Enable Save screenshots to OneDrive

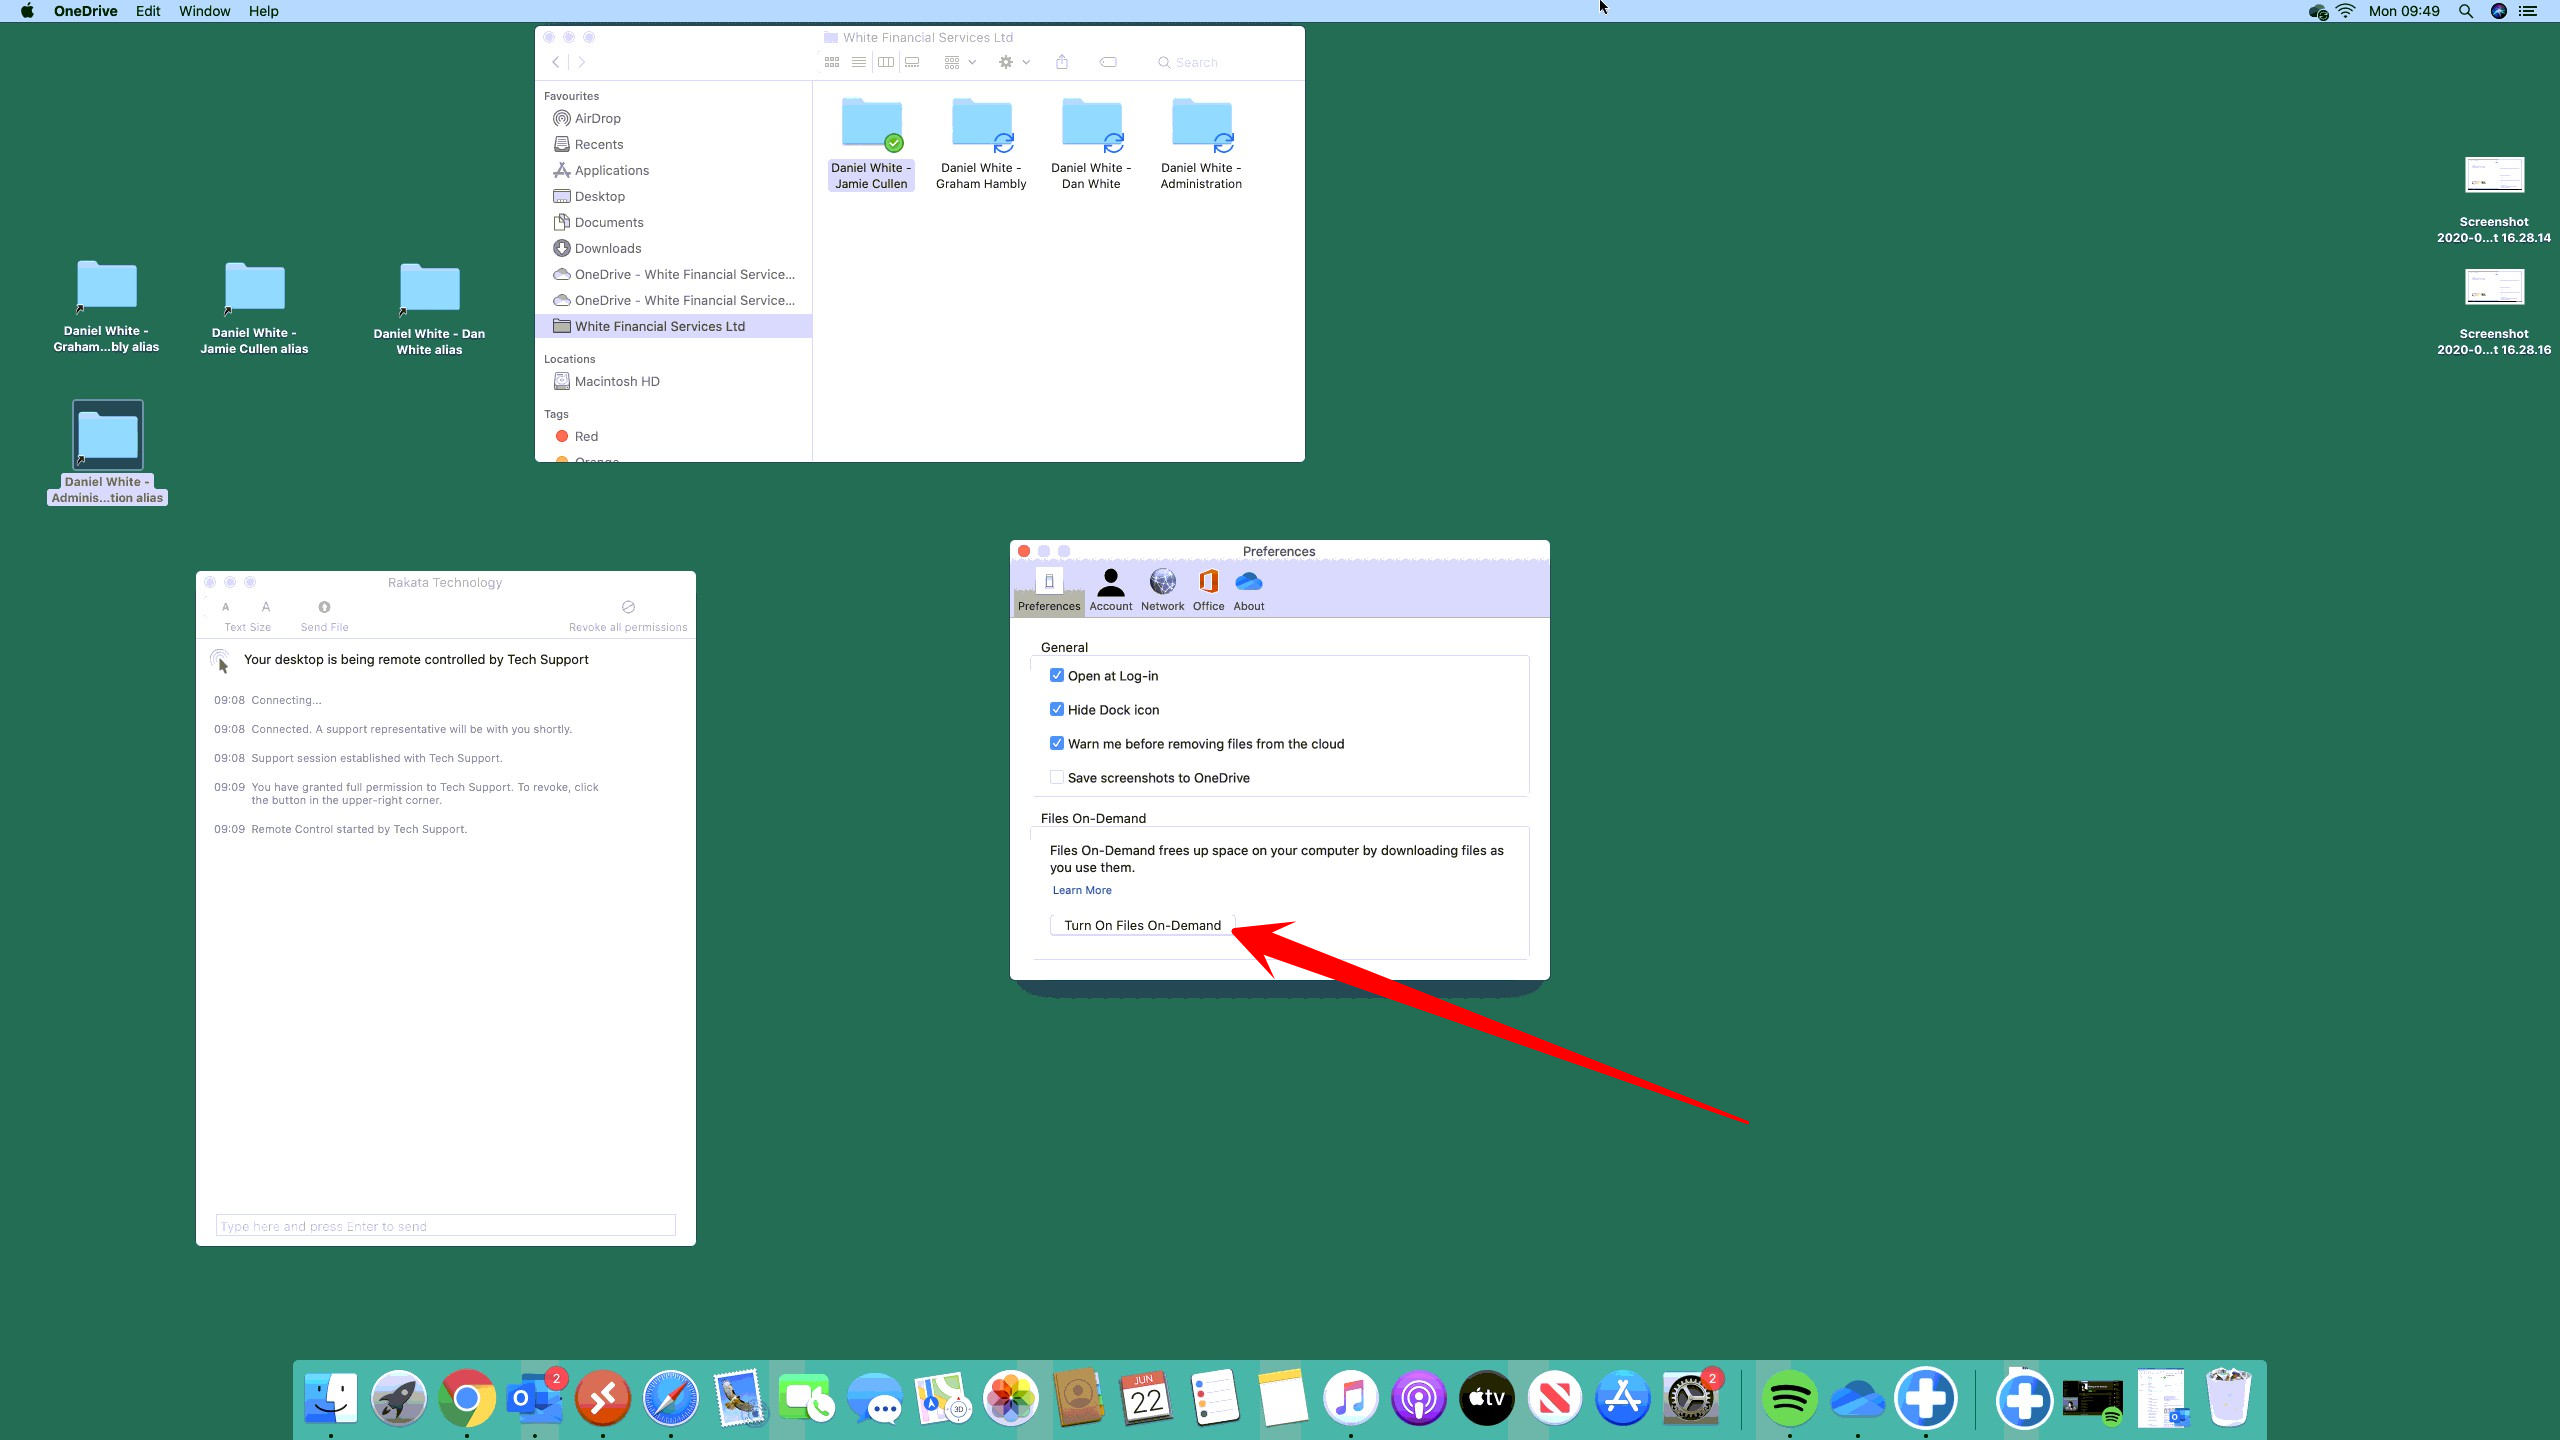pyautogui.click(x=1056, y=778)
